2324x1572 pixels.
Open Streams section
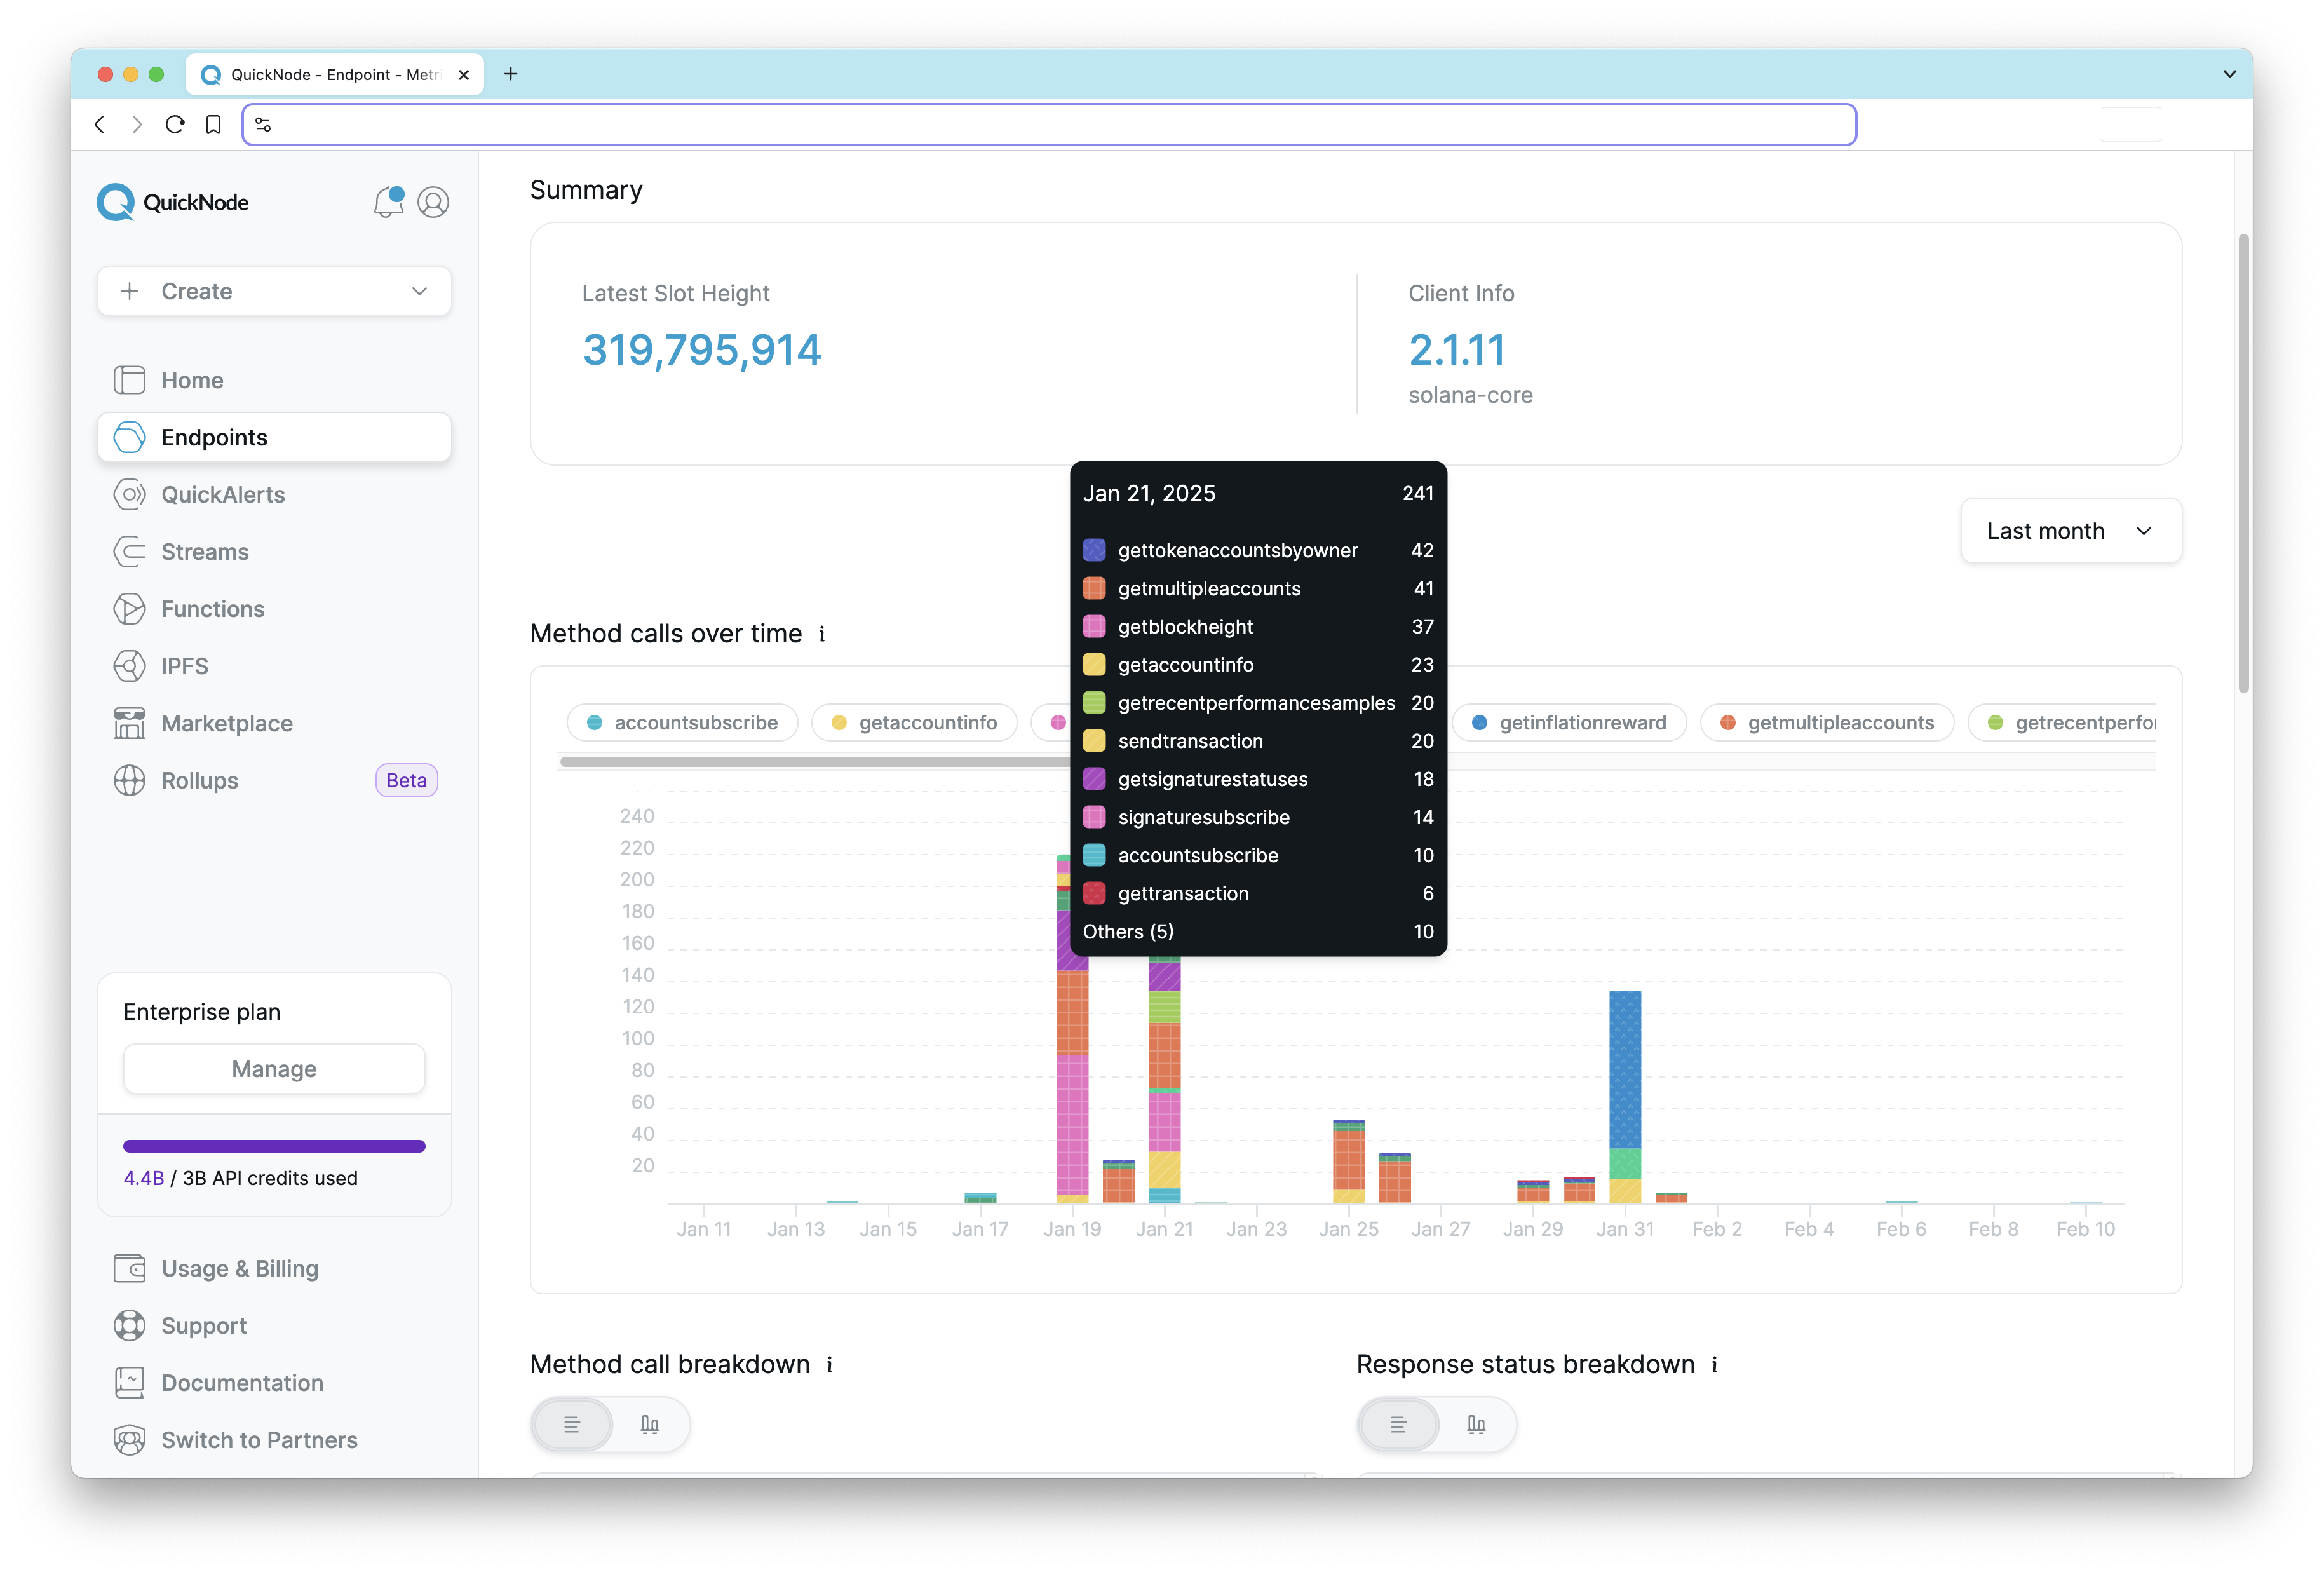pos(274,551)
